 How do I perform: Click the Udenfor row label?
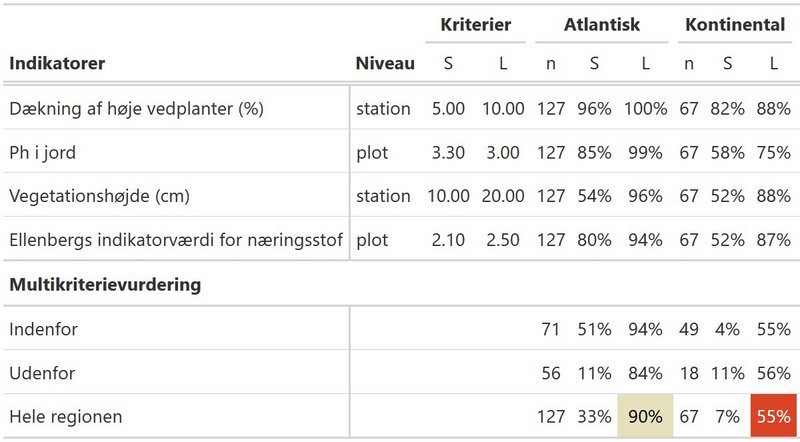42,373
